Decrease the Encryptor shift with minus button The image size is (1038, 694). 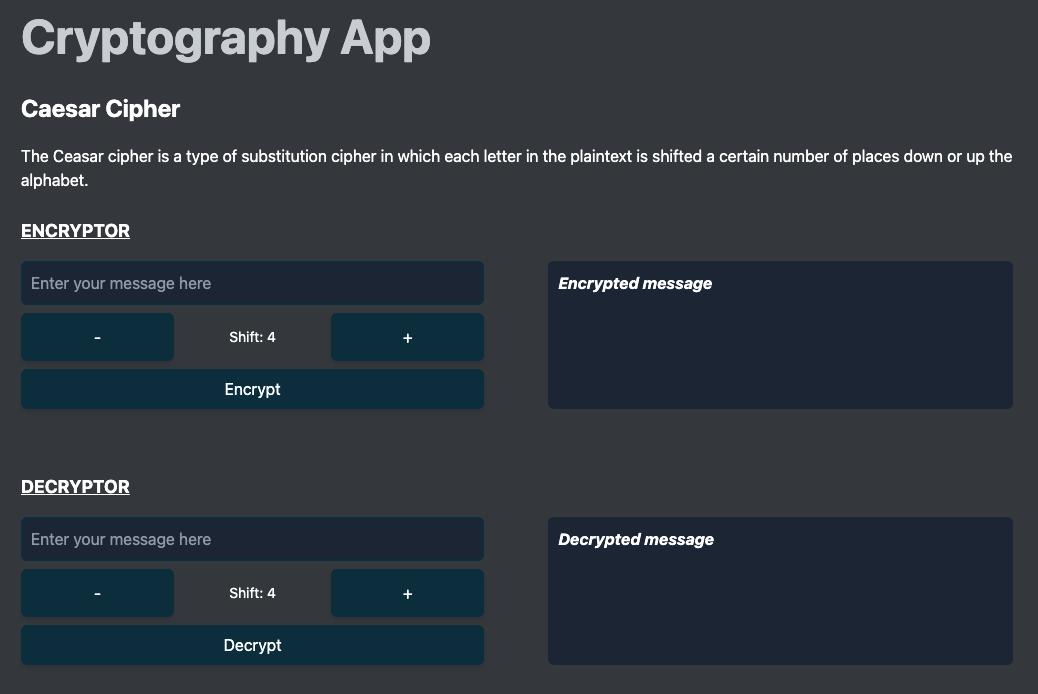97,337
